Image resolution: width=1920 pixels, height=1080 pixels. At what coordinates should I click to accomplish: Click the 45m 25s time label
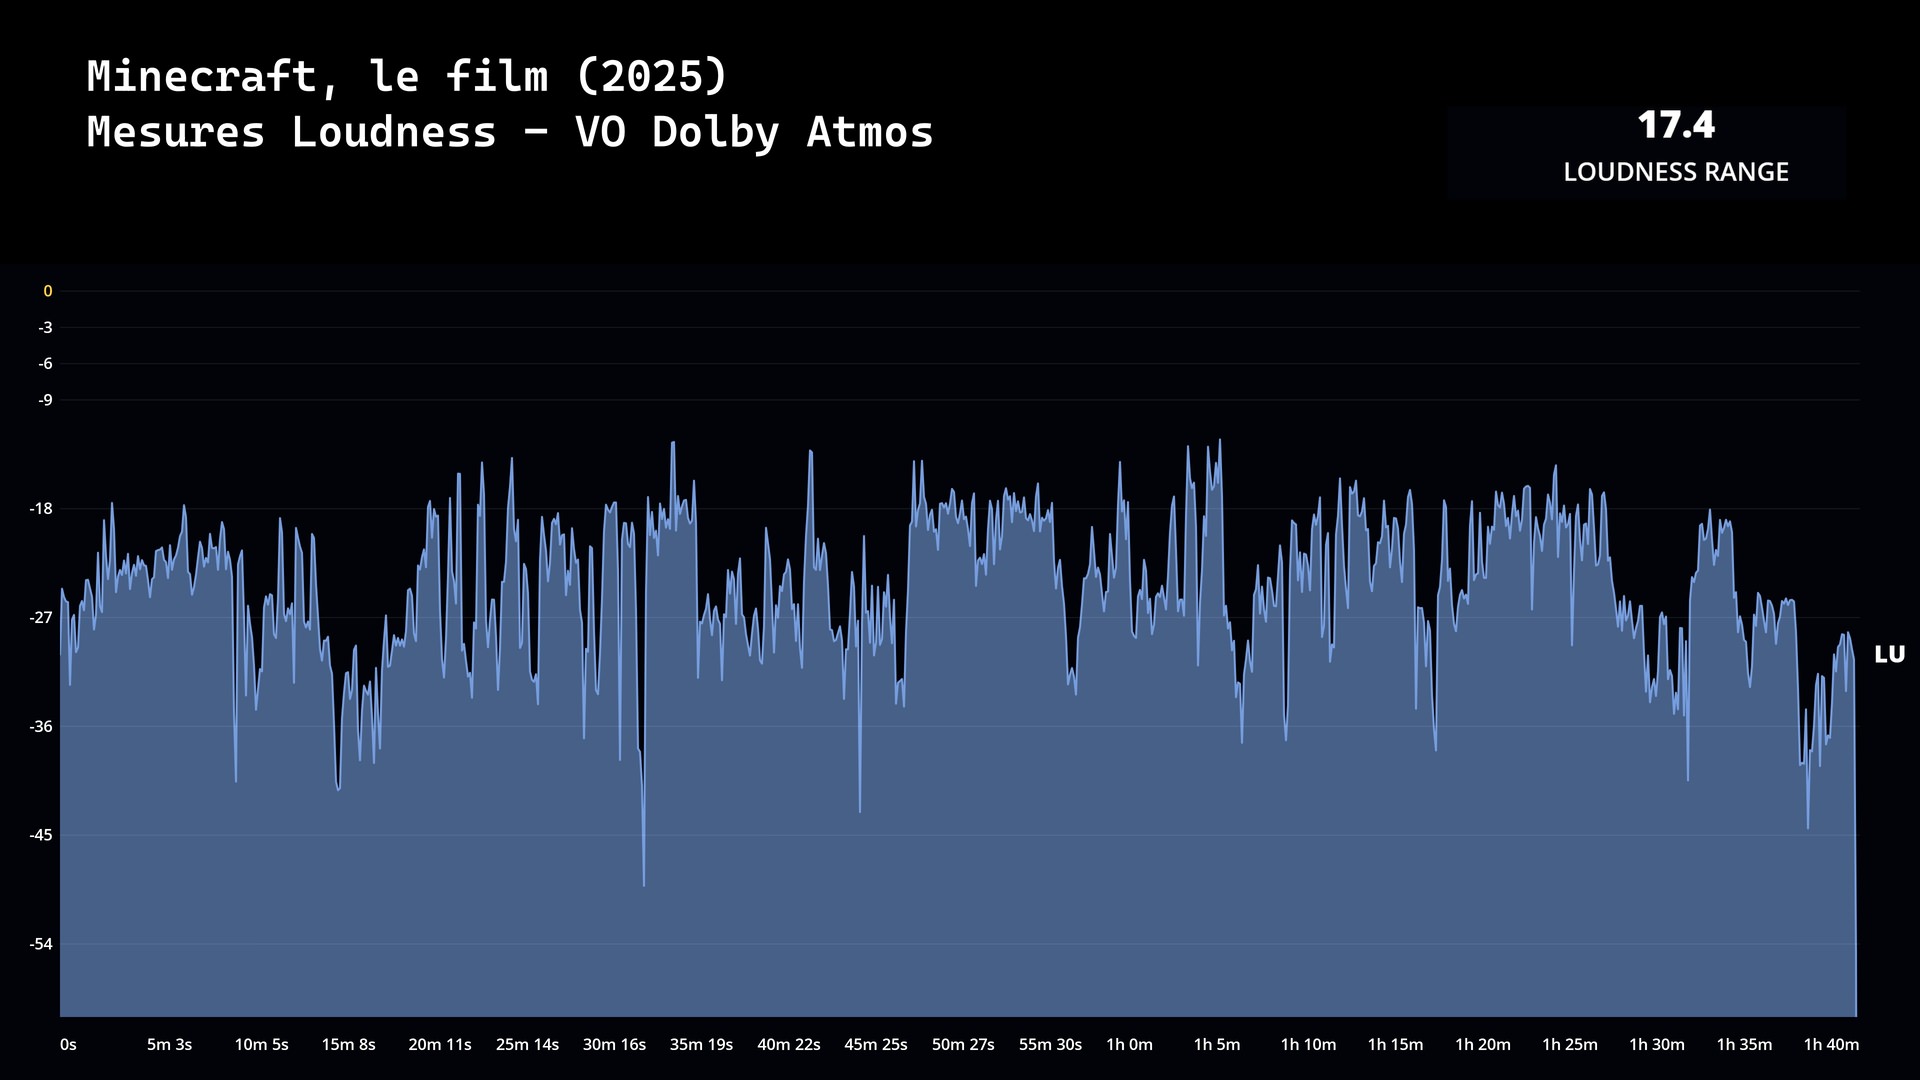pos(875,1045)
